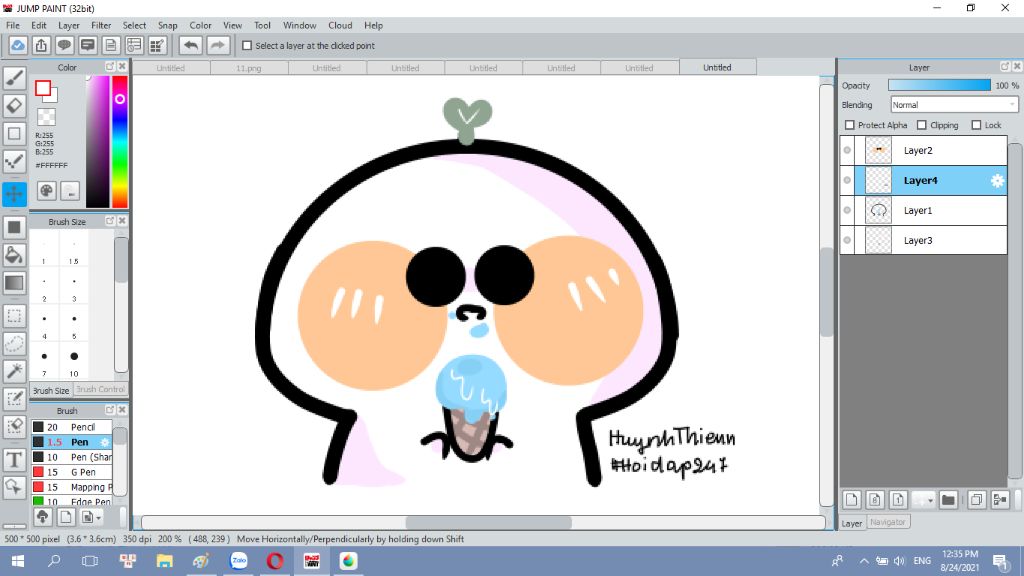
Task: Choose the Lasso selection tool
Action: coord(14,344)
